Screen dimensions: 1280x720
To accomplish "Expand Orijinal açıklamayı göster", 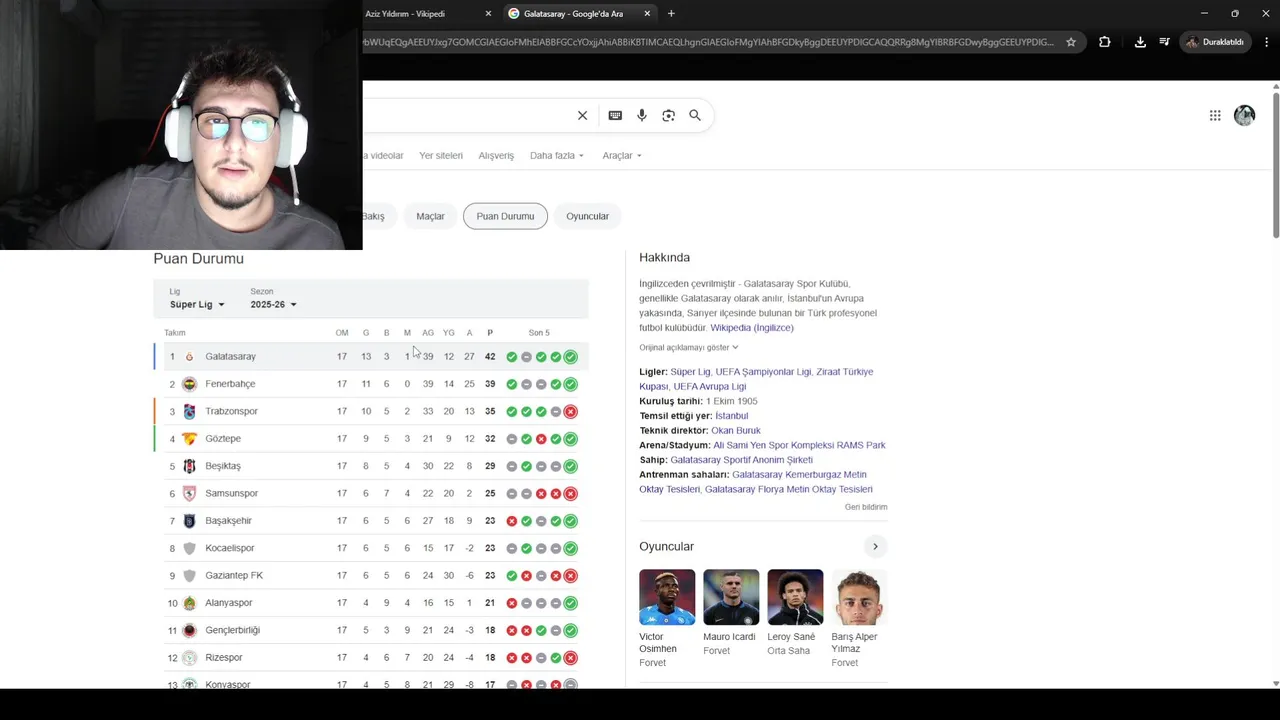I will (x=689, y=347).
